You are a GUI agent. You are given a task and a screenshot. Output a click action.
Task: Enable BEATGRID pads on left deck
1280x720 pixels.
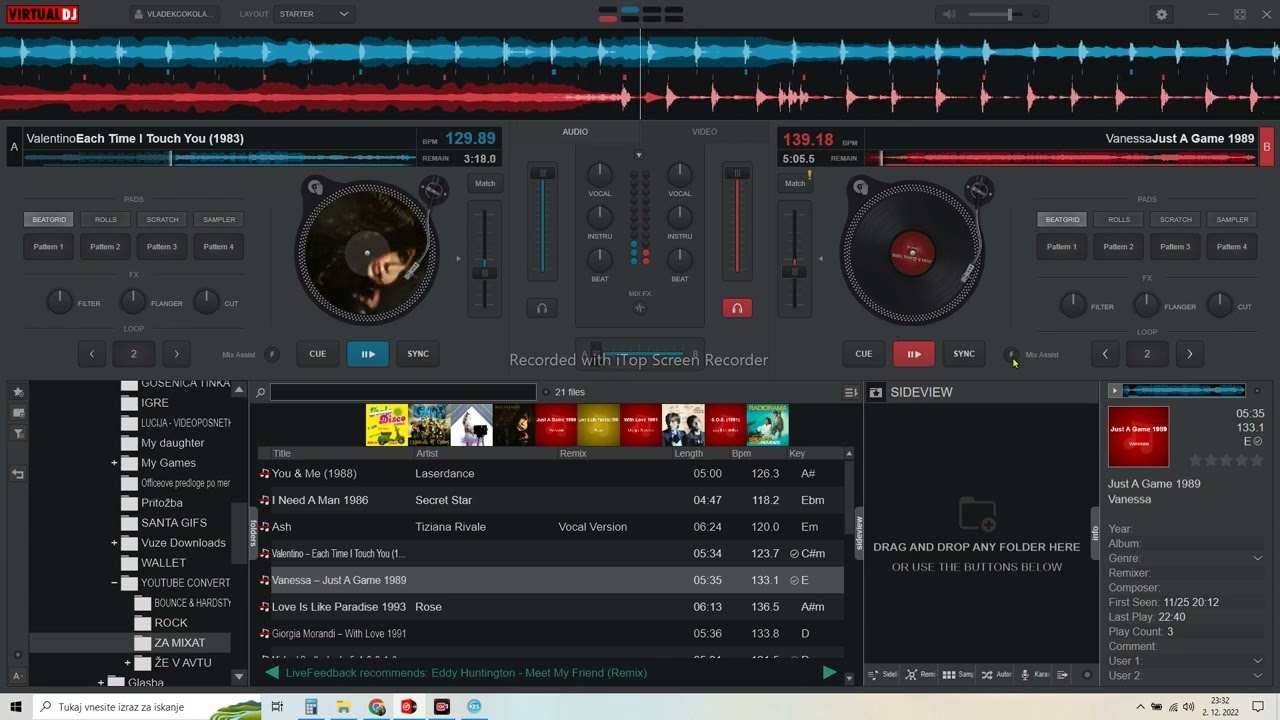[x=49, y=219]
